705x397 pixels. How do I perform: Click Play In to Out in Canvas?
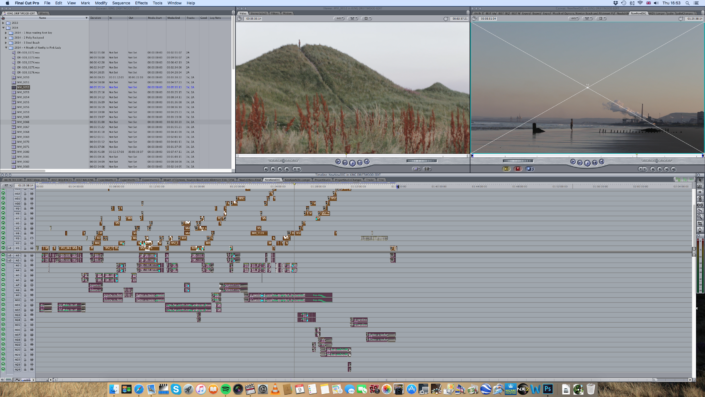point(580,162)
